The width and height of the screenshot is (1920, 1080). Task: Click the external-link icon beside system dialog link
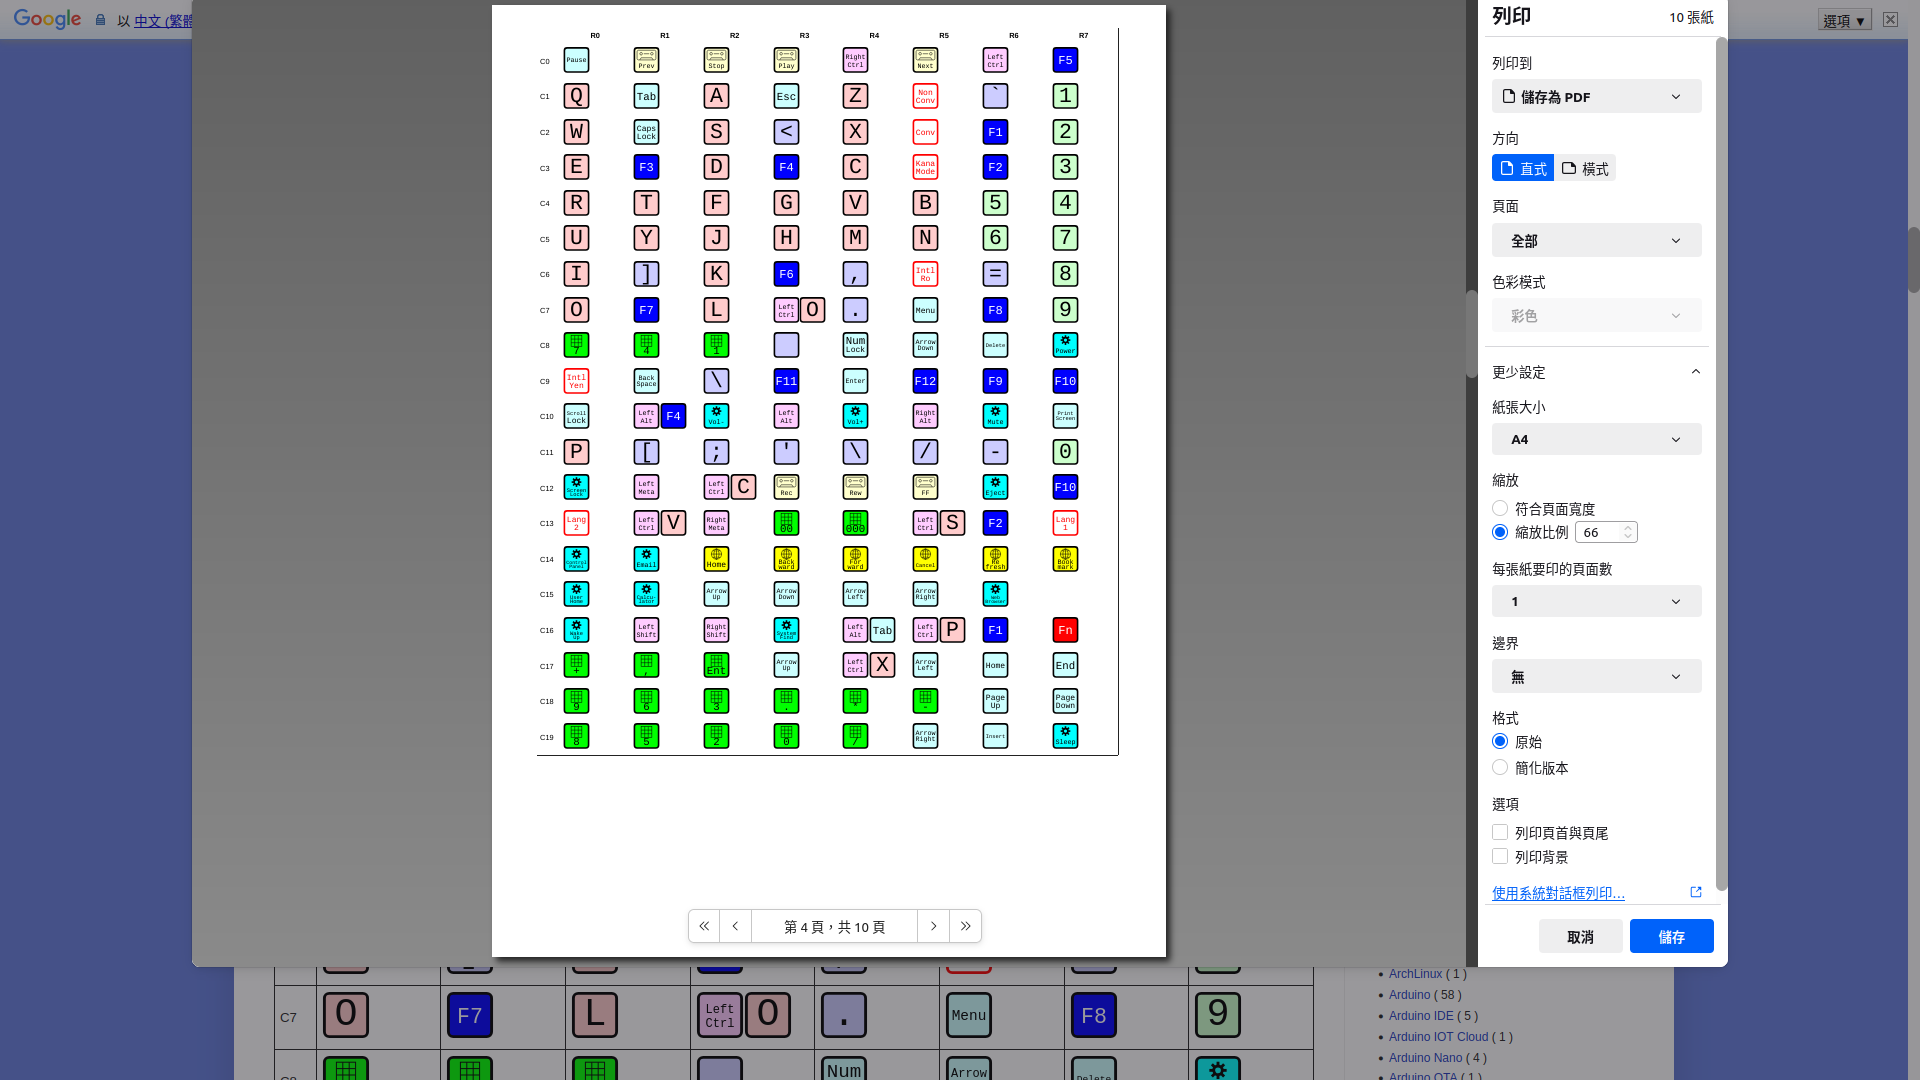1696,892
